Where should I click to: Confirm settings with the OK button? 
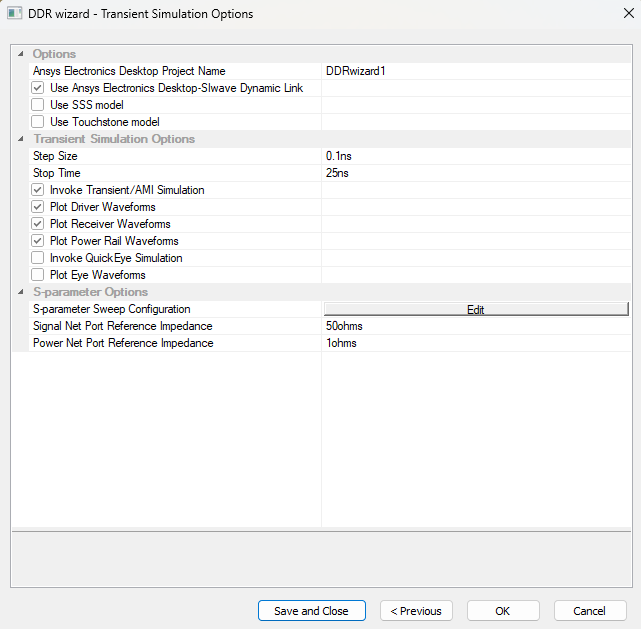(503, 611)
